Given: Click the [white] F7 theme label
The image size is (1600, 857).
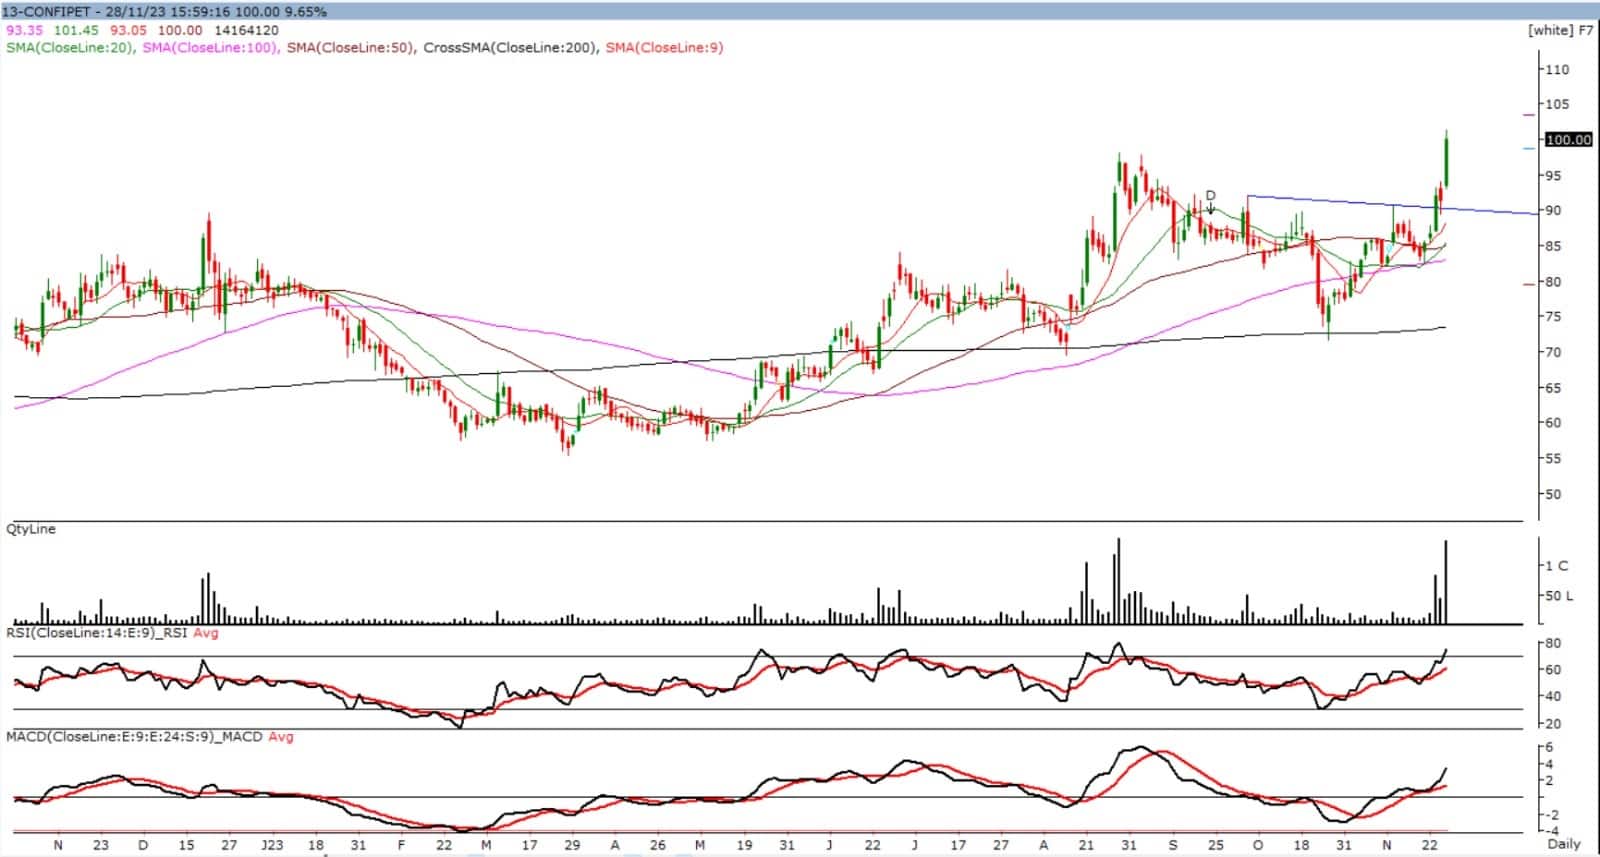Looking at the screenshot, I should 1560,30.
